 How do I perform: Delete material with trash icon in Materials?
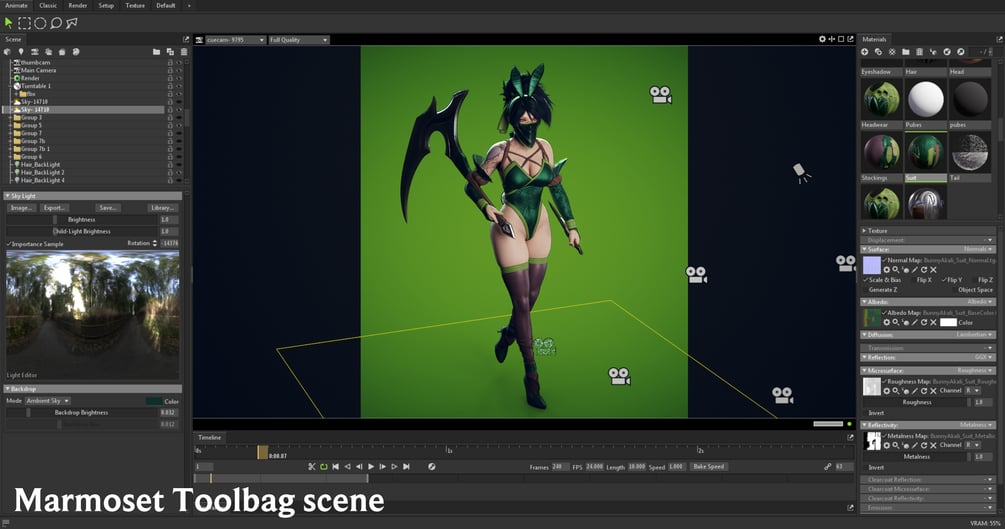tap(919, 52)
